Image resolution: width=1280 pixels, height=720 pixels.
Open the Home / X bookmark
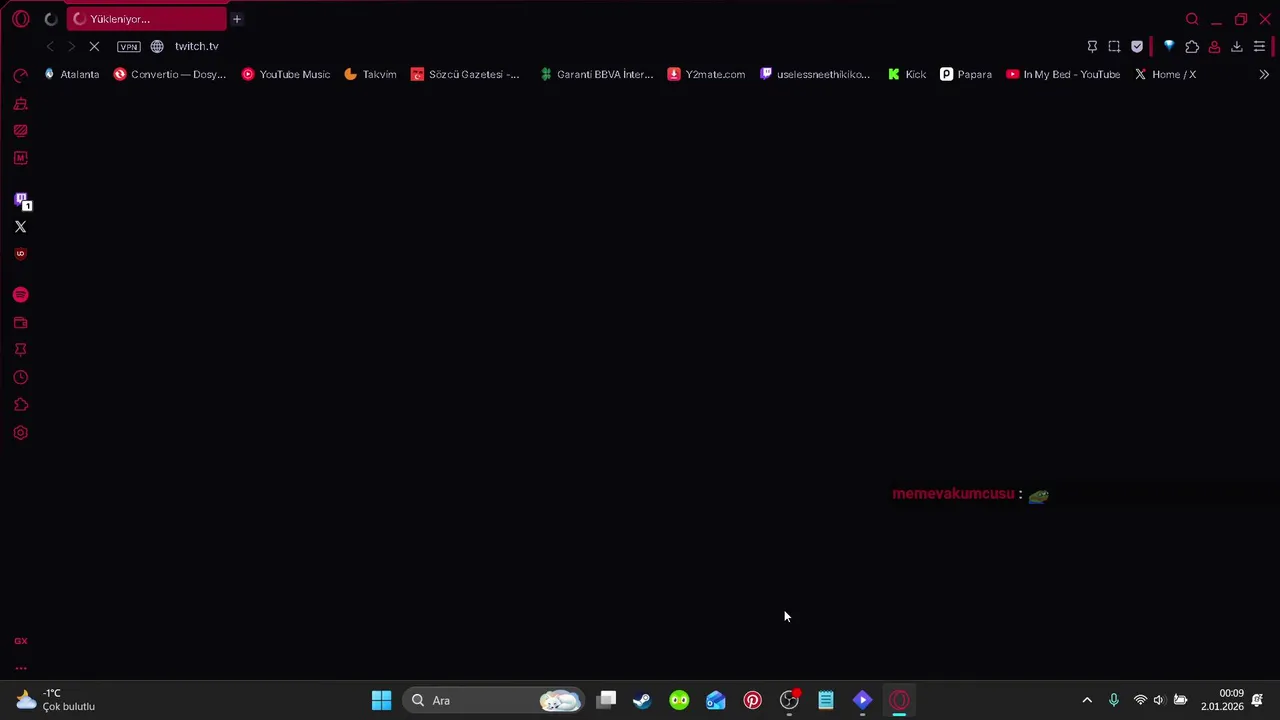point(1165,74)
